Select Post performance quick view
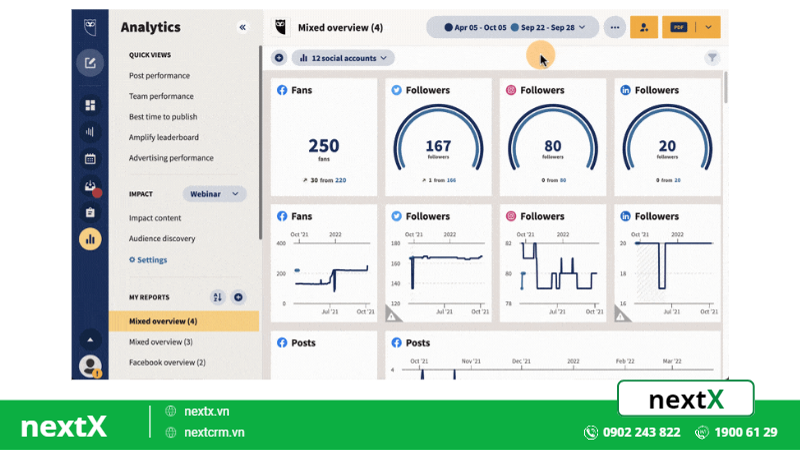This screenshot has height=450, width=800. click(x=159, y=76)
